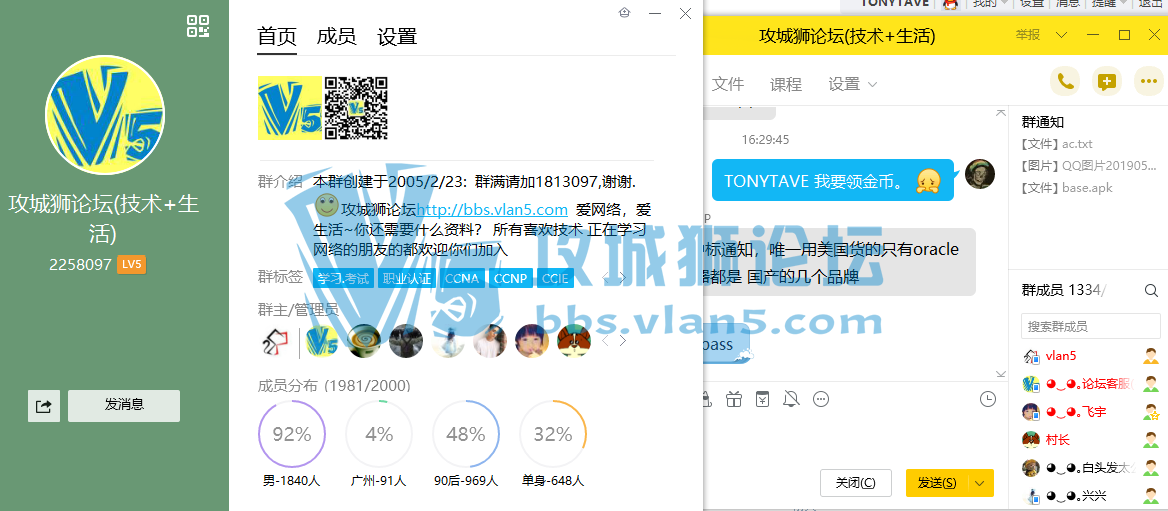1168x511 pixels.
Task: Open the 我的 dropdown in top bar
Action: (990, 3)
